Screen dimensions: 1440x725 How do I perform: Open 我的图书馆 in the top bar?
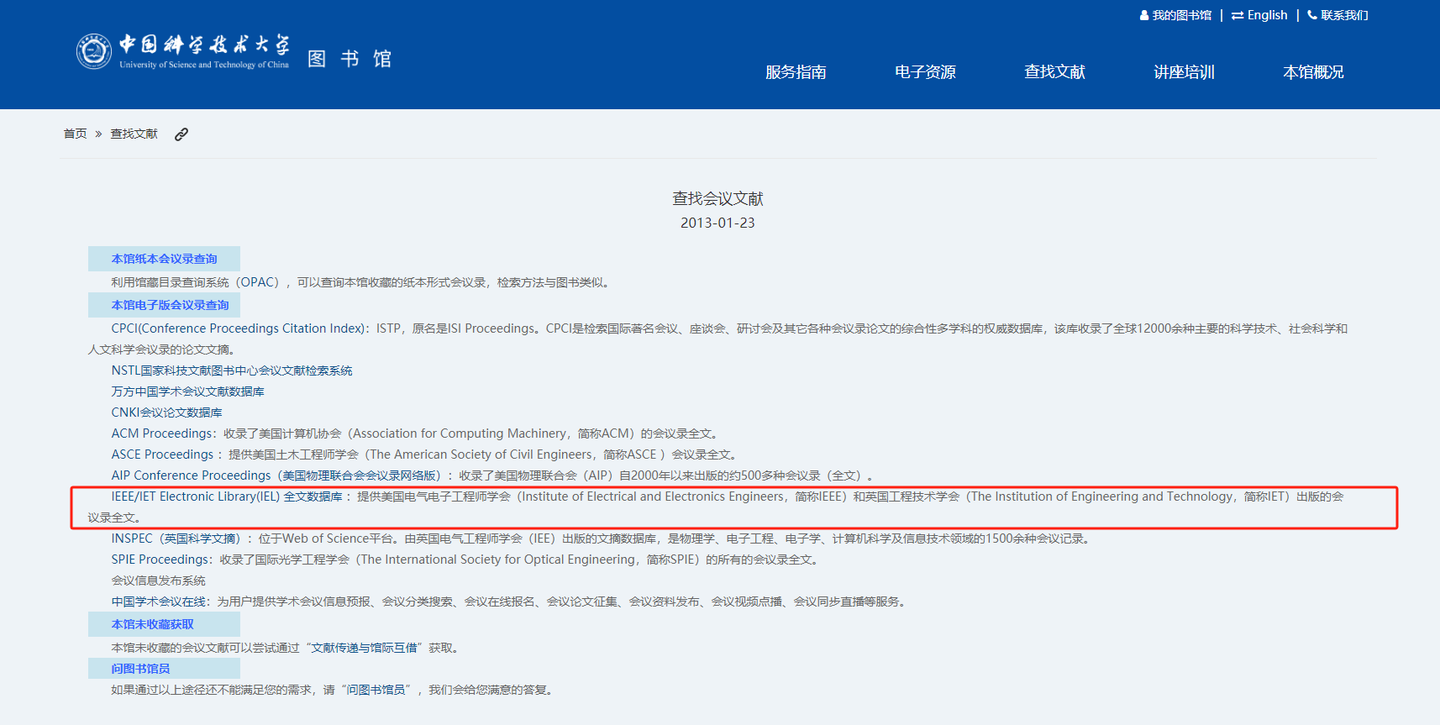tap(1181, 15)
